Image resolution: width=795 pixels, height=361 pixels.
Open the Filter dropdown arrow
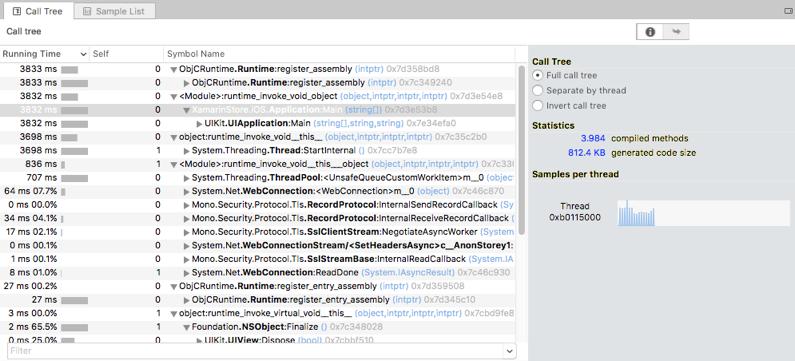510,351
